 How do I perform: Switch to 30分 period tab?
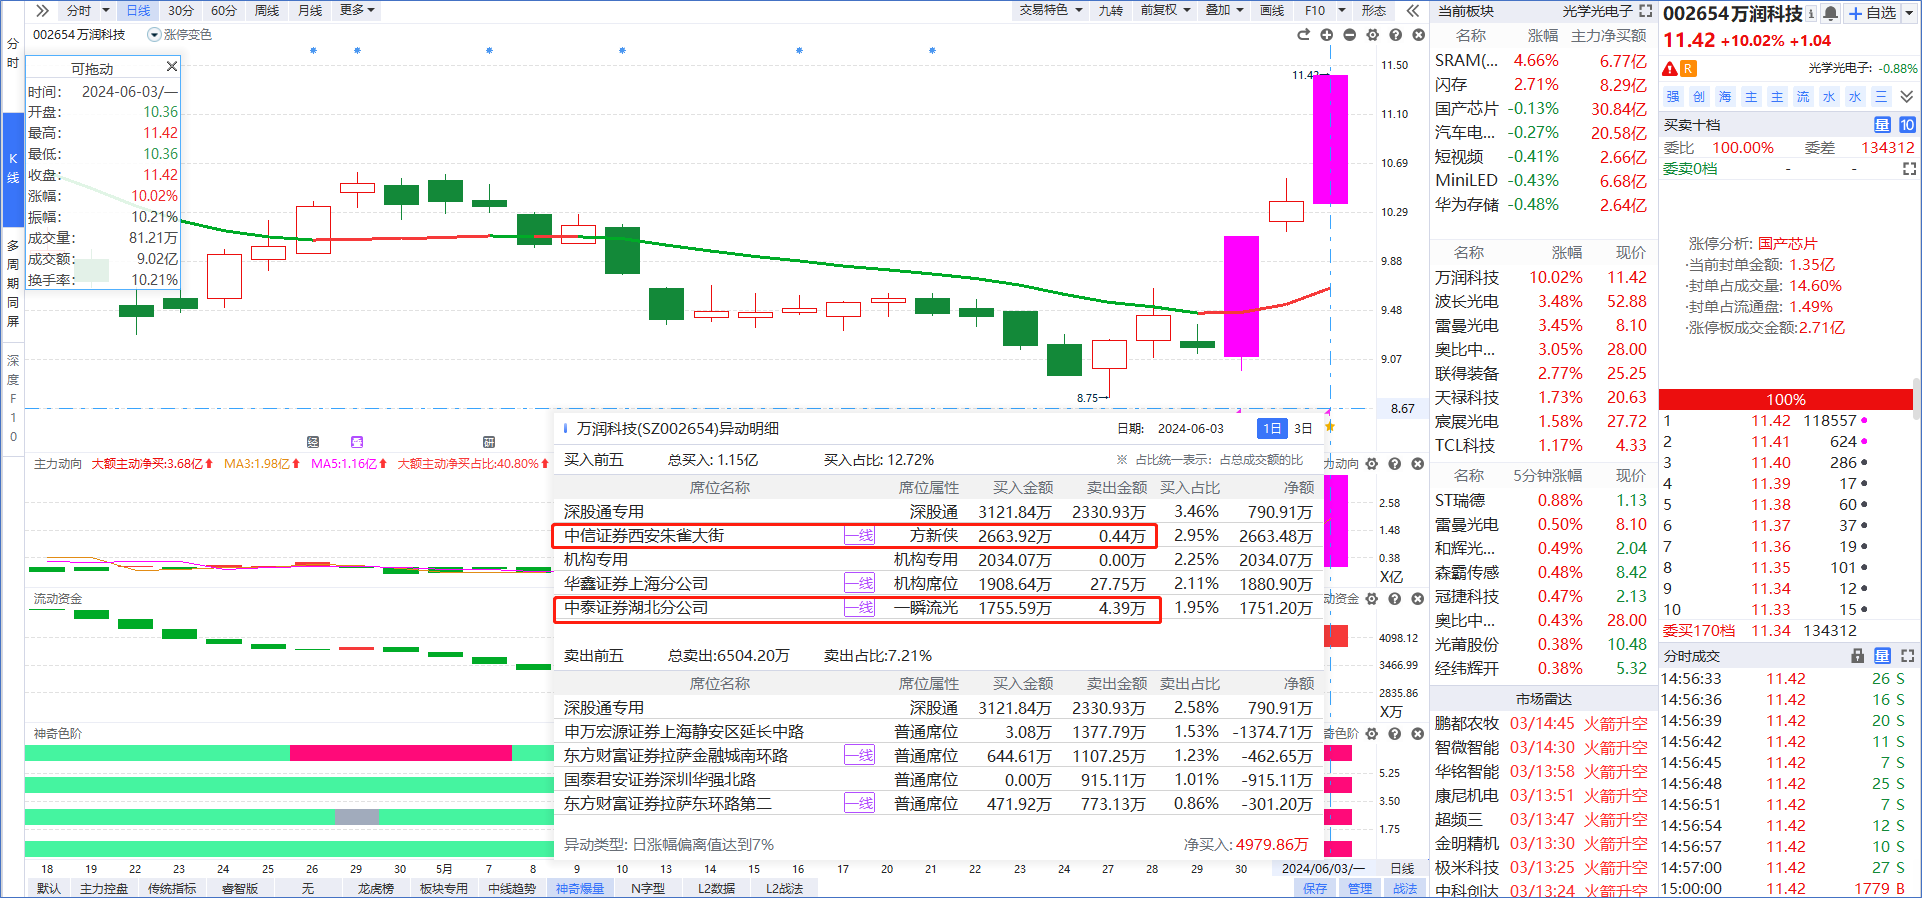(181, 10)
